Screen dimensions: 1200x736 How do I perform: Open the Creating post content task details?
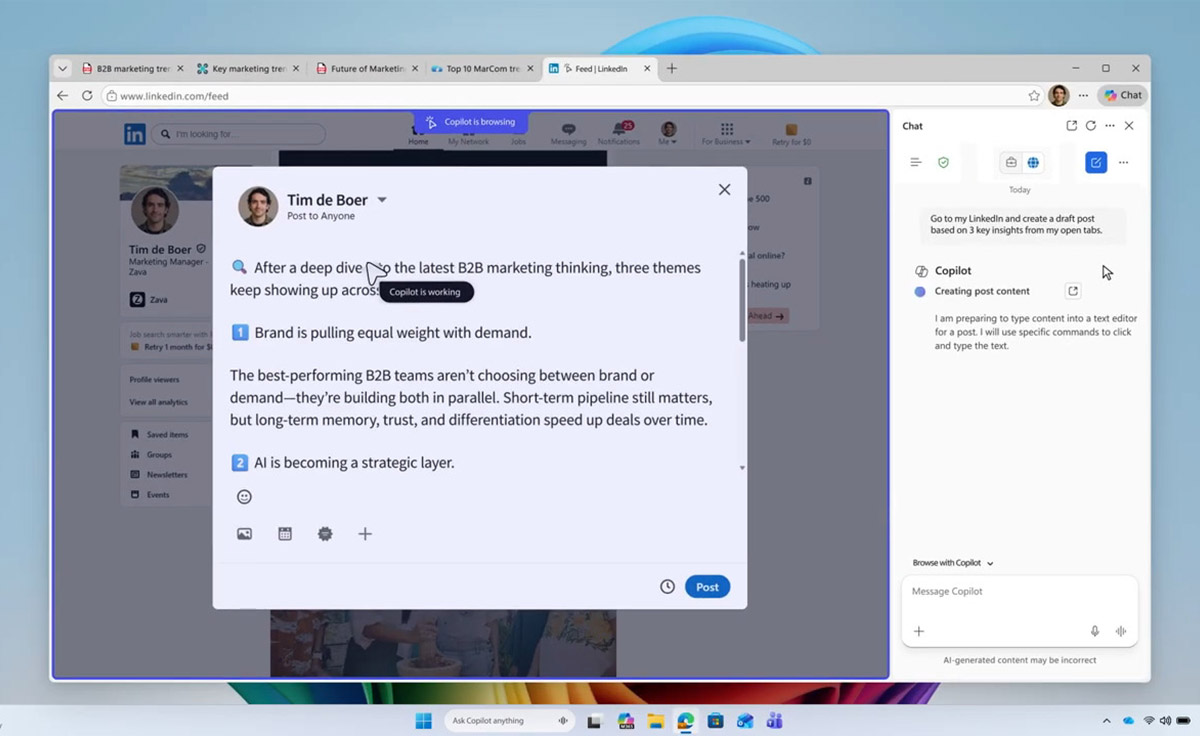pos(1073,291)
